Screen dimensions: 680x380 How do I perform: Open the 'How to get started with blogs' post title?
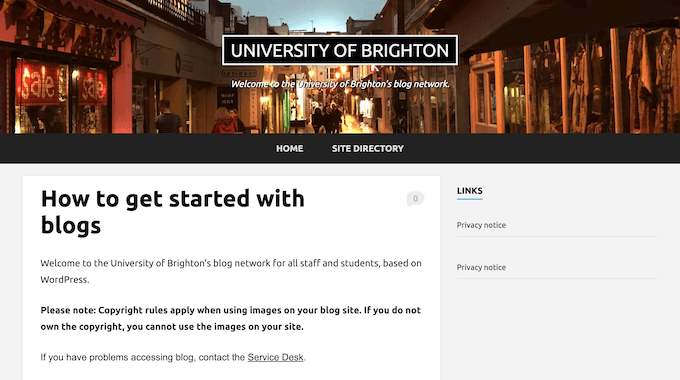[x=173, y=212]
